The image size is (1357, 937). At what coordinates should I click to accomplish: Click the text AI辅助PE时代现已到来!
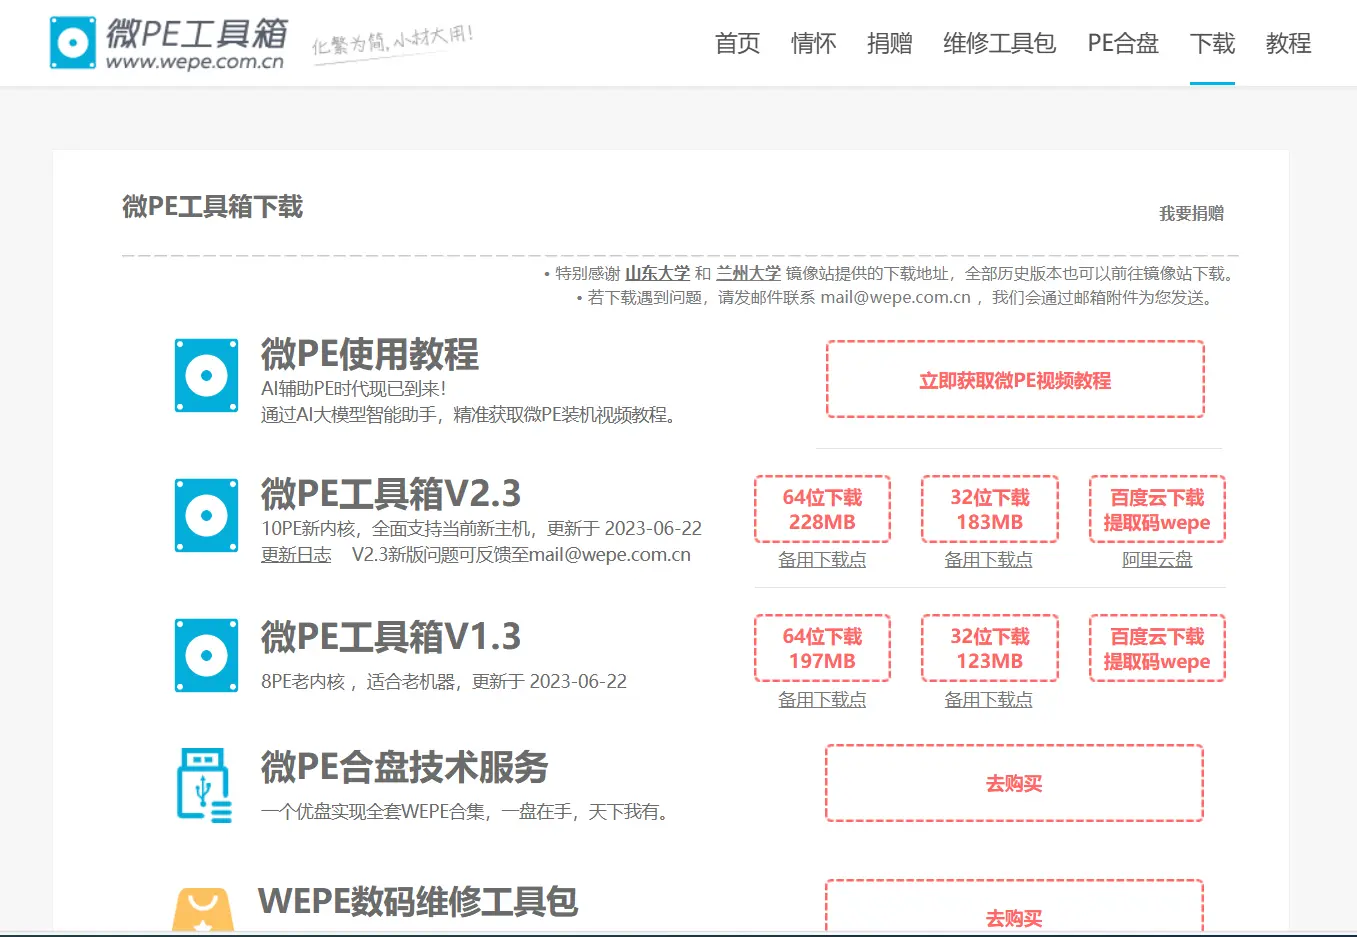click(x=354, y=389)
